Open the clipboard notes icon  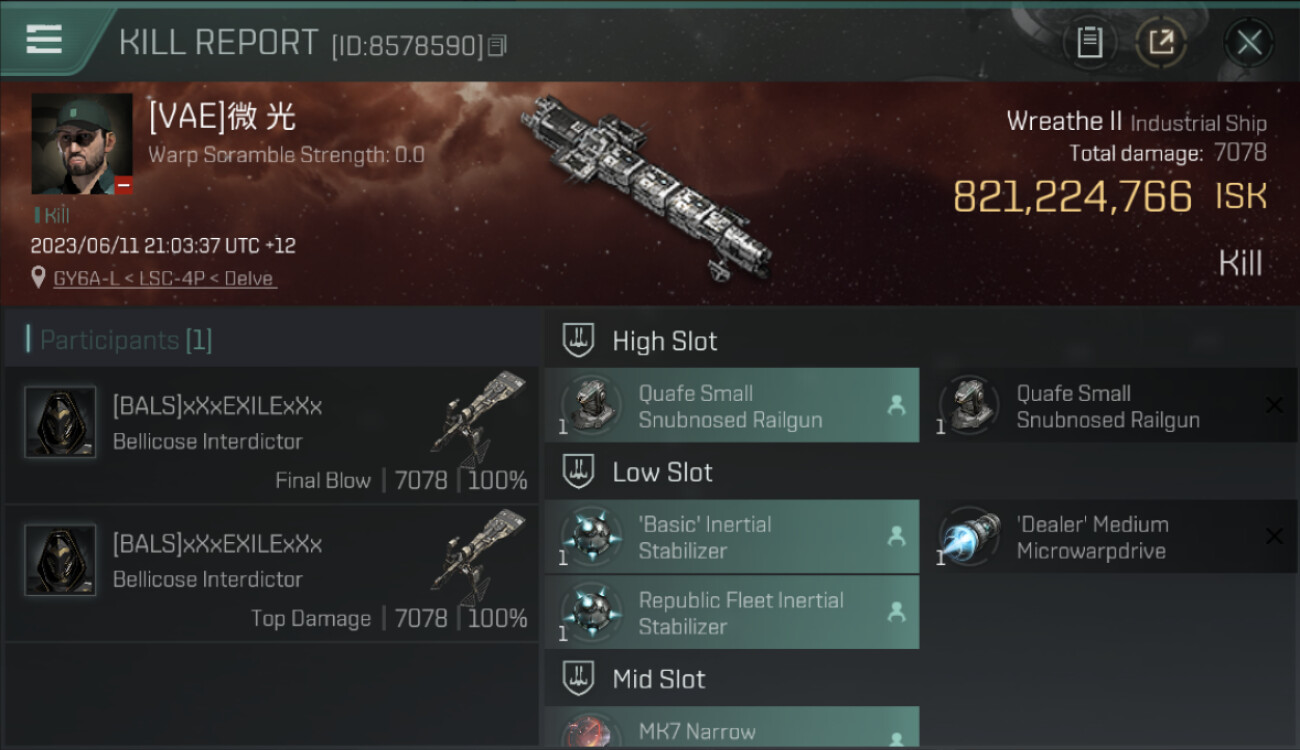1089,42
